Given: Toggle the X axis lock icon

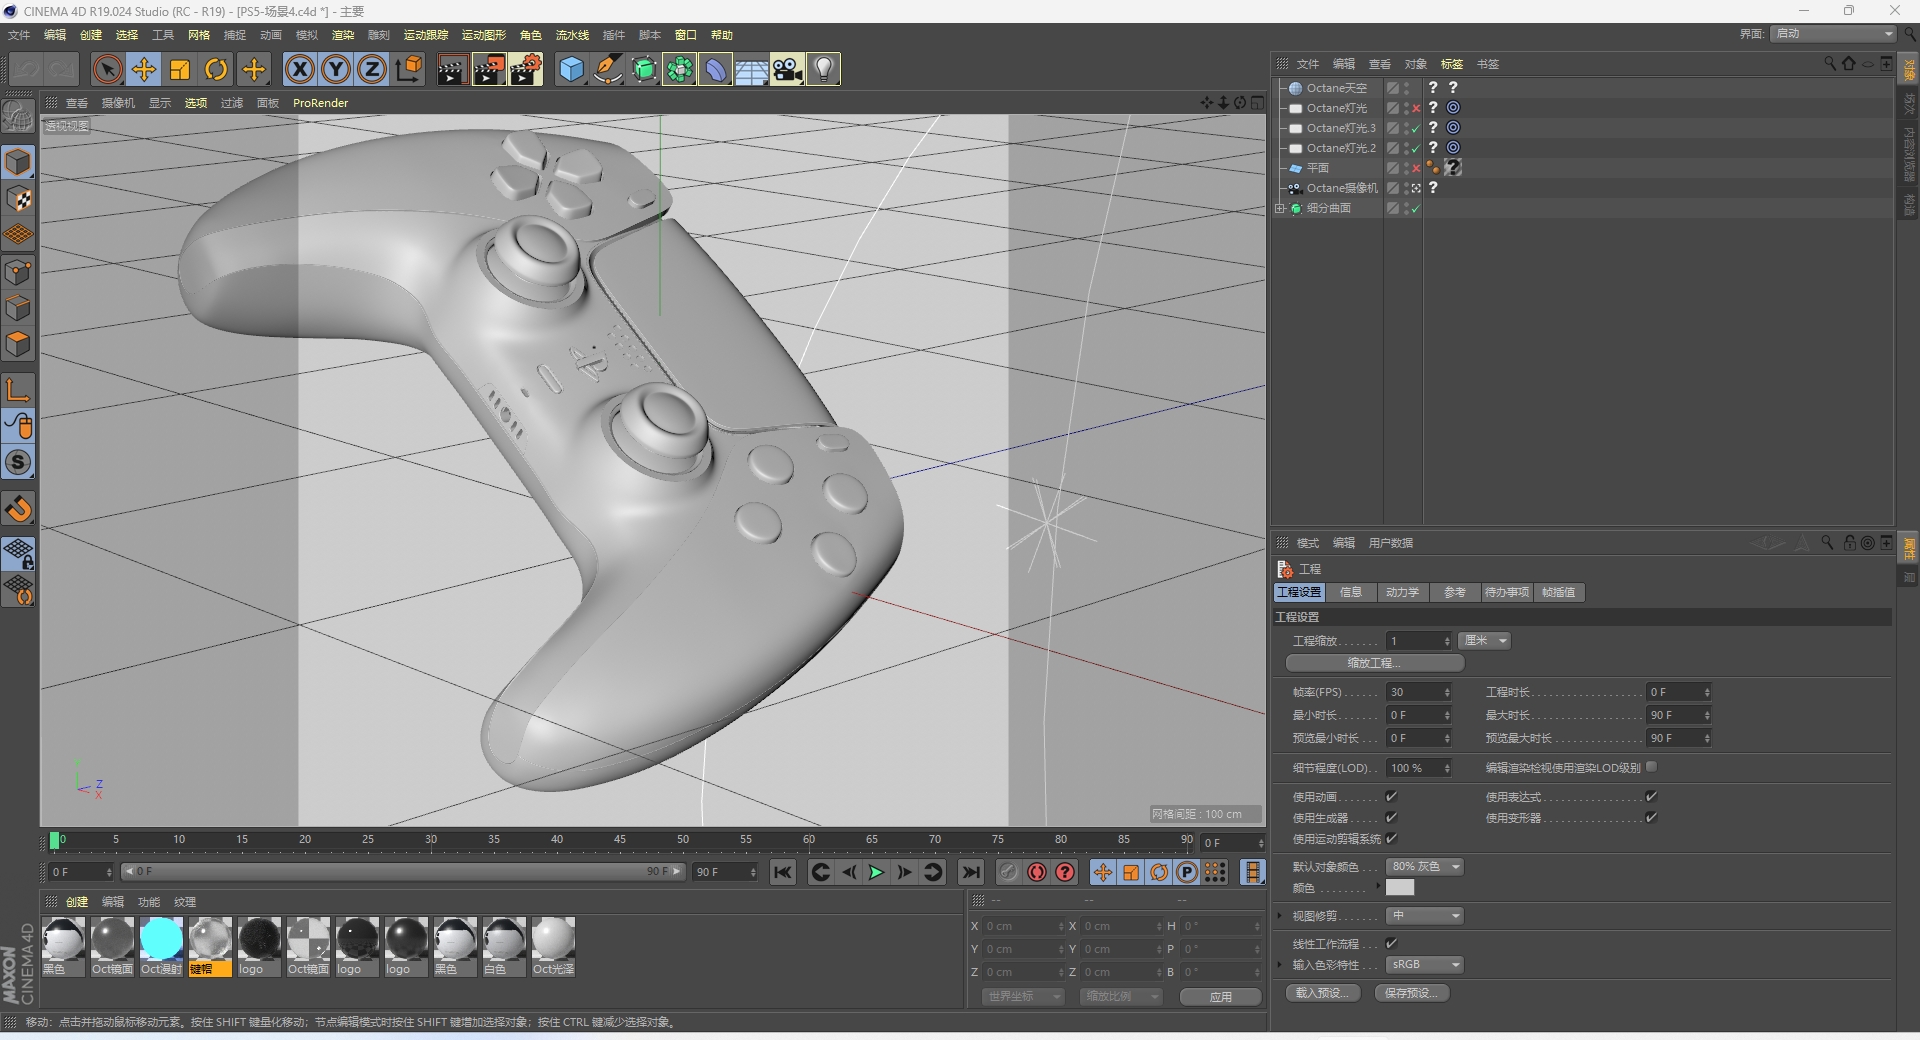Looking at the screenshot, I should (299, 69).
